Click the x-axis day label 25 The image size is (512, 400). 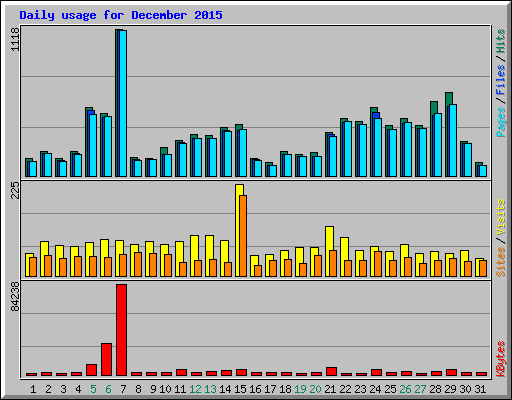[x=390, y=389]
